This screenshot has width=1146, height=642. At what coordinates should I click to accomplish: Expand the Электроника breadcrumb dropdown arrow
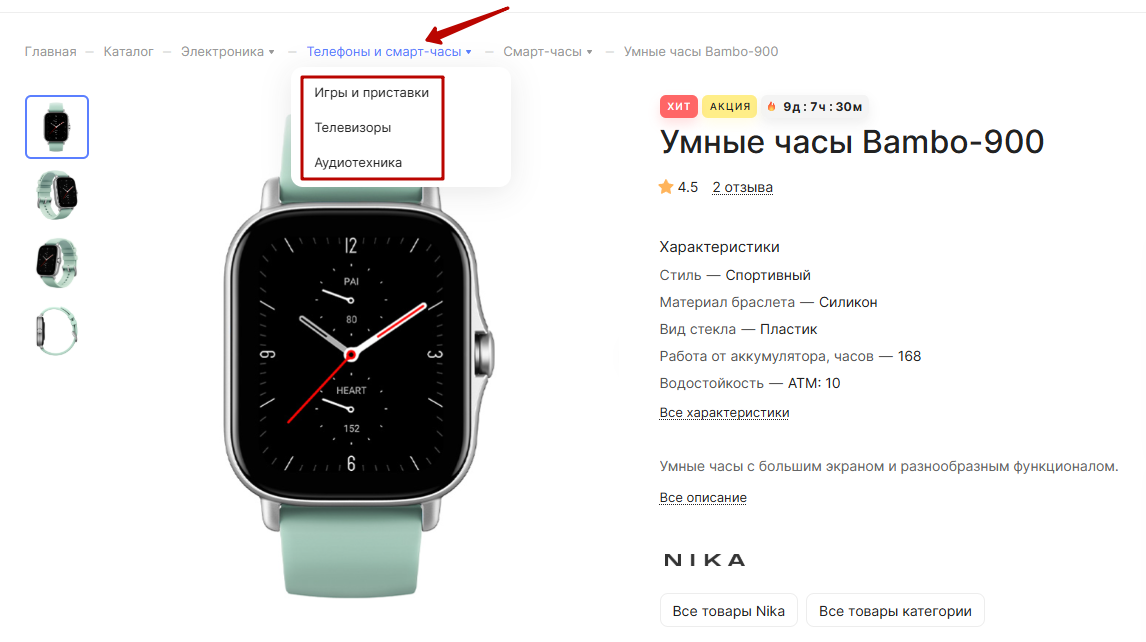(271, 52)
